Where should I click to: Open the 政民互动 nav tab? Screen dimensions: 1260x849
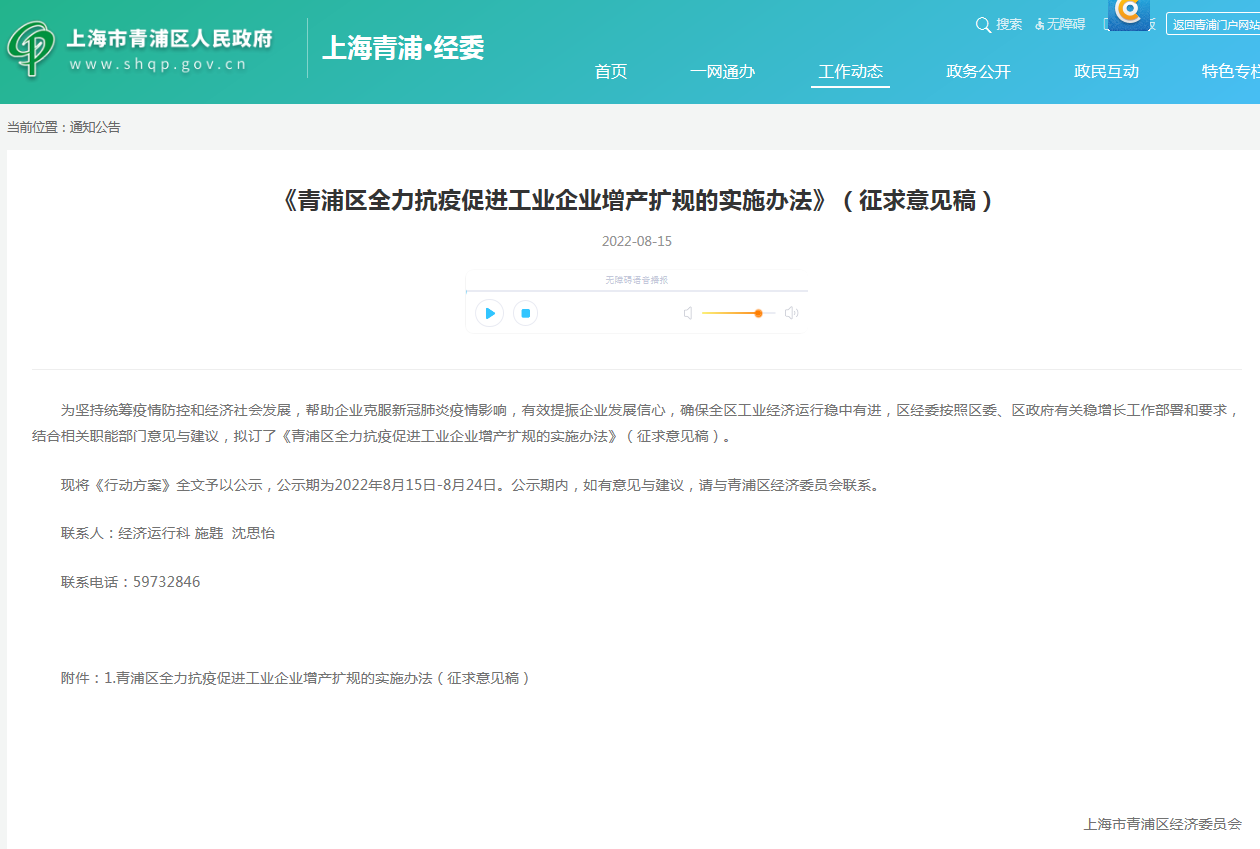tap(1106, 71)
